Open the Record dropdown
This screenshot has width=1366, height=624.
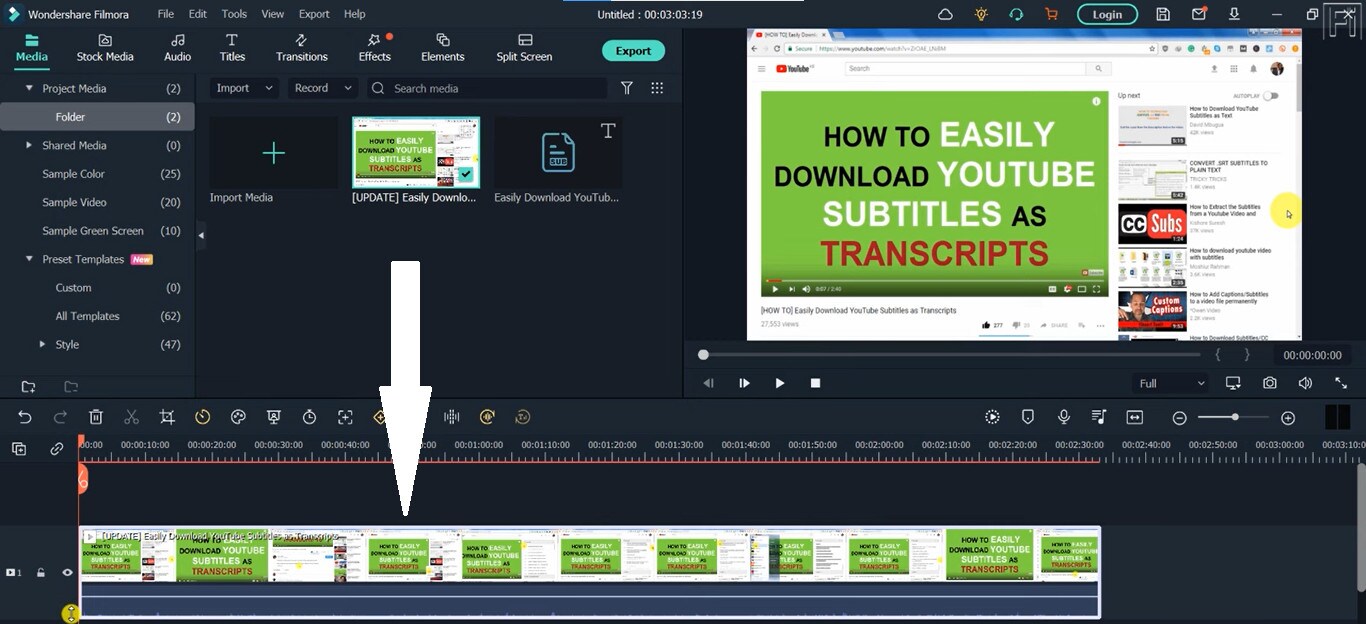tap(322, 88)
